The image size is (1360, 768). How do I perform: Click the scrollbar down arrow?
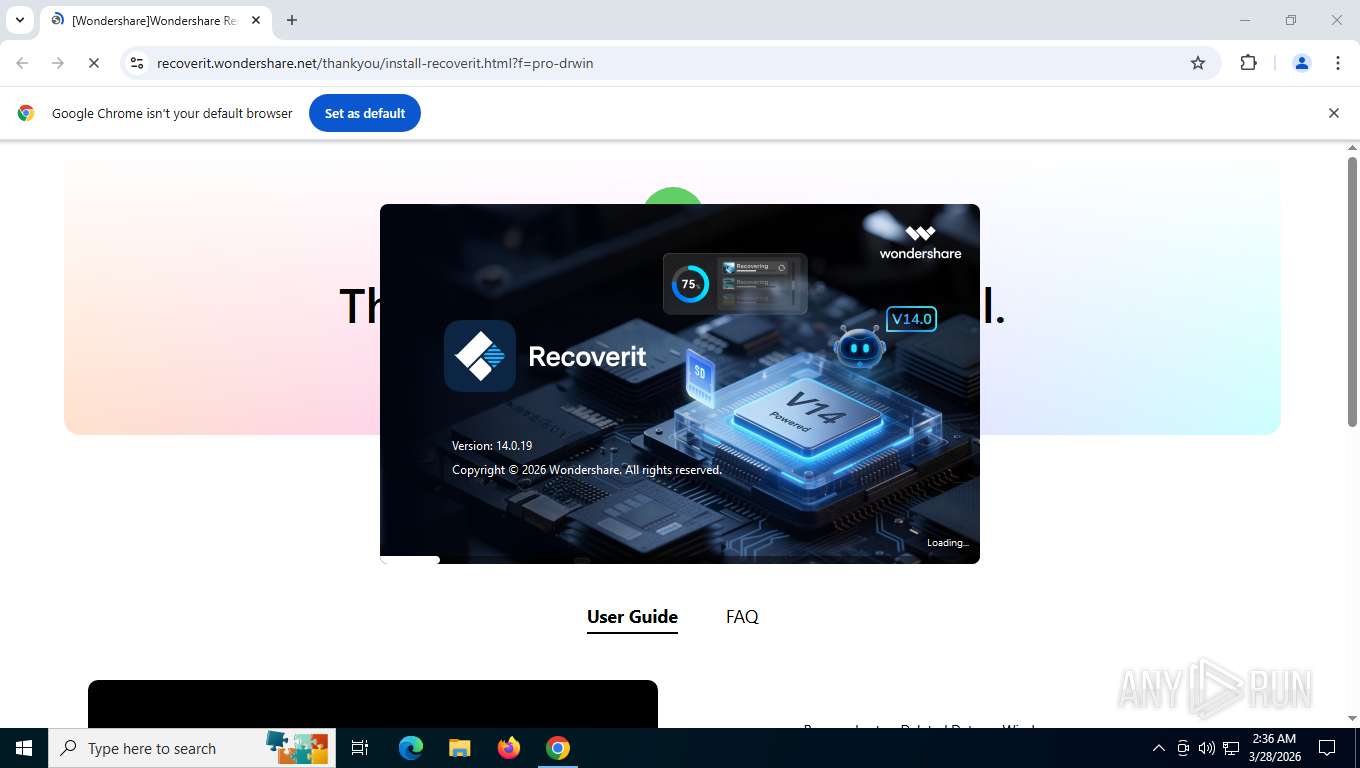pyautogui.click(x=1352, y=718)
